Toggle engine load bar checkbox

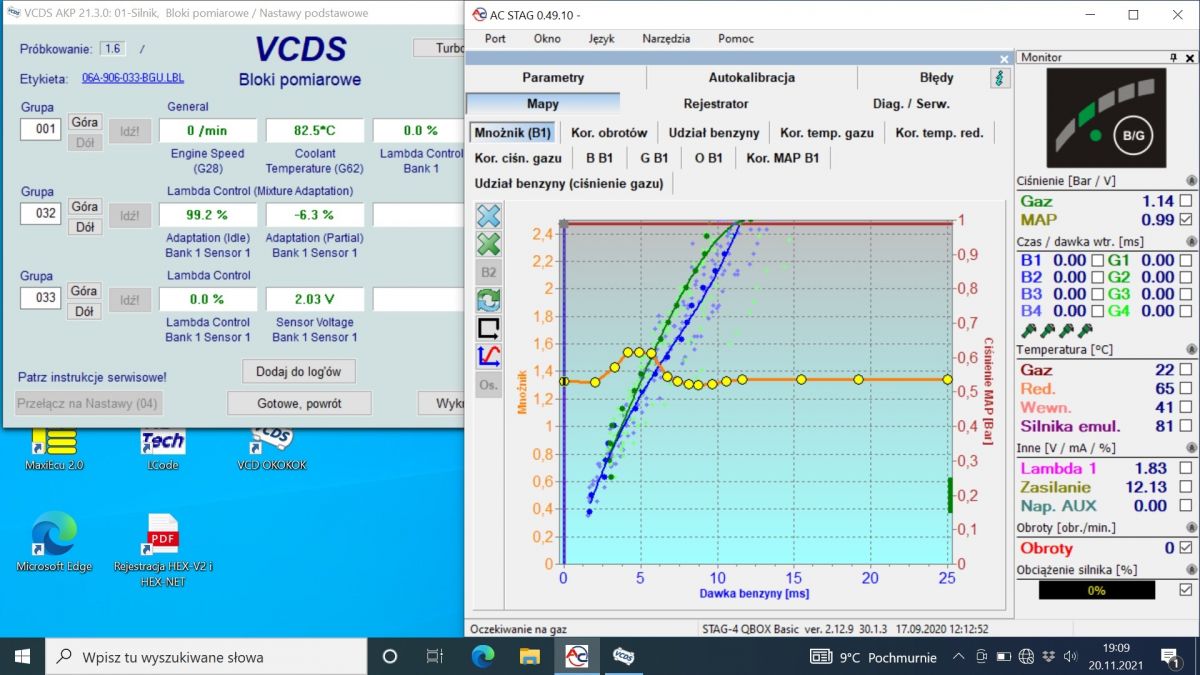(x=1185, y=590)
